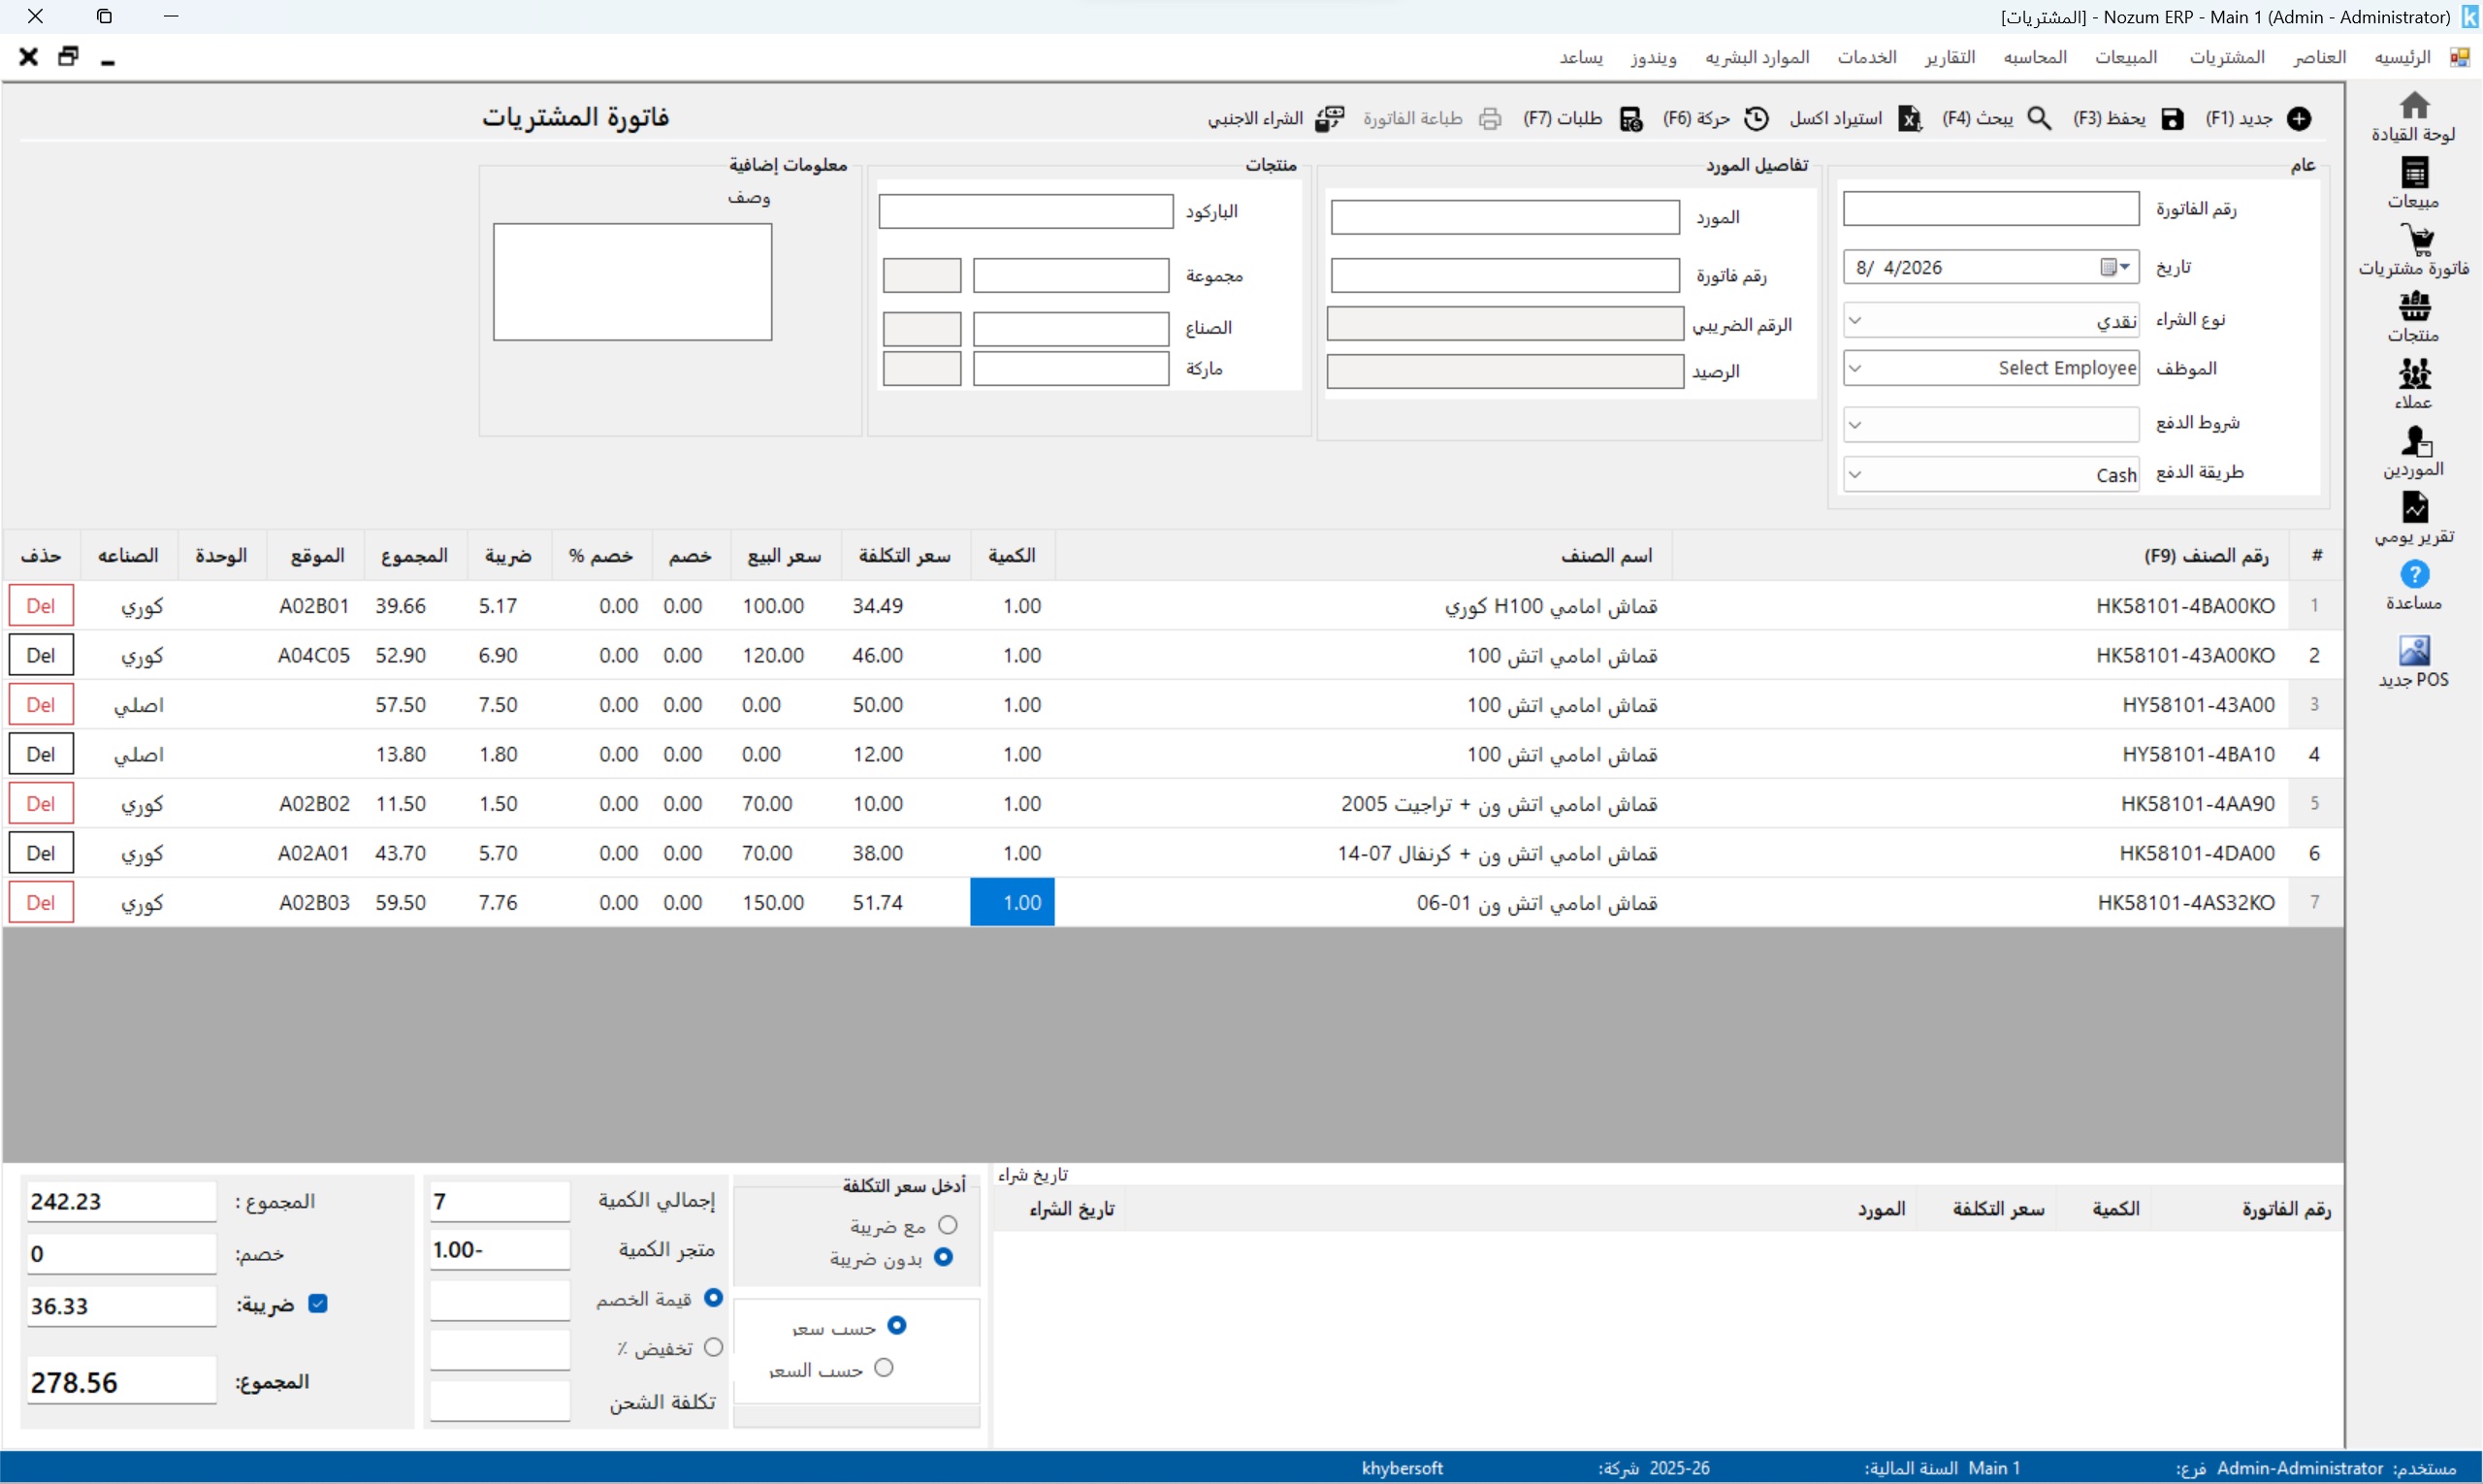Viewport: 2483px width, 1484px height.
Task: Restore inner document window icon
Action: (68, 57)
